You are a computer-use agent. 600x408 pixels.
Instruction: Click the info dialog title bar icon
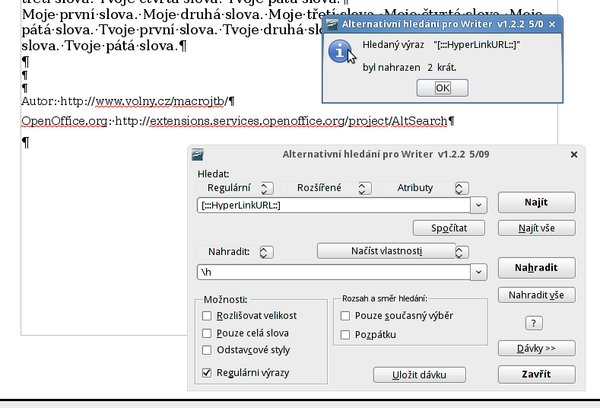[x=332, y=24]
